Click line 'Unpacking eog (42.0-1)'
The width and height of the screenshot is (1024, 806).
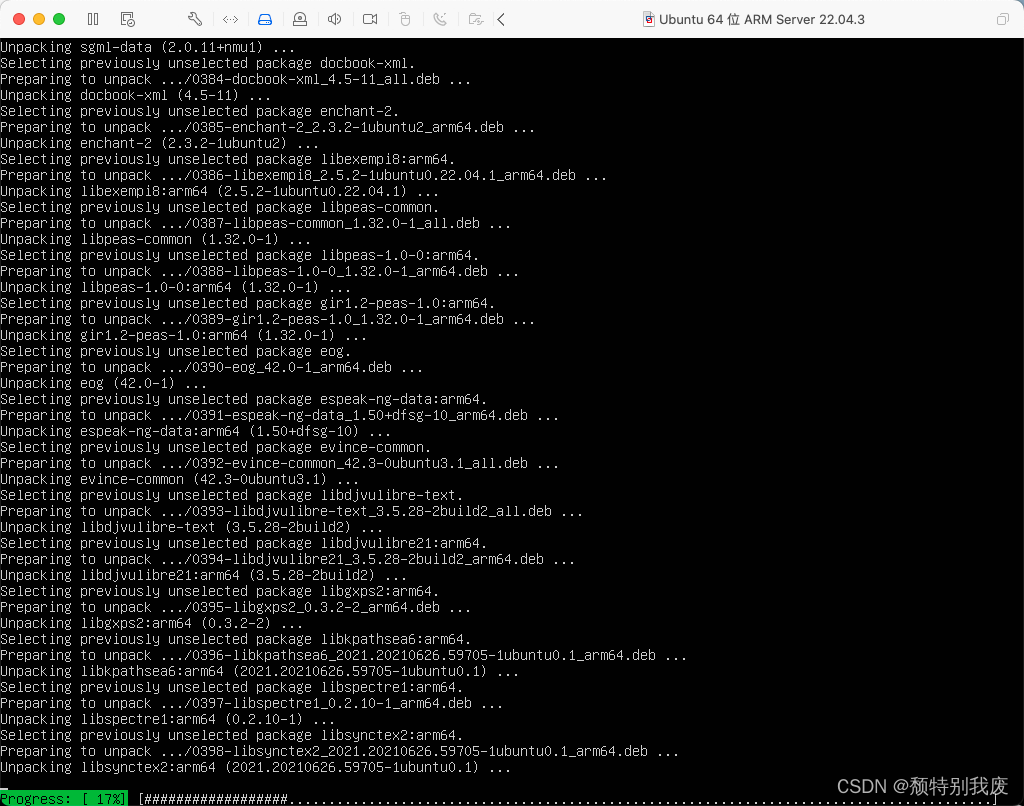[104, 383]
